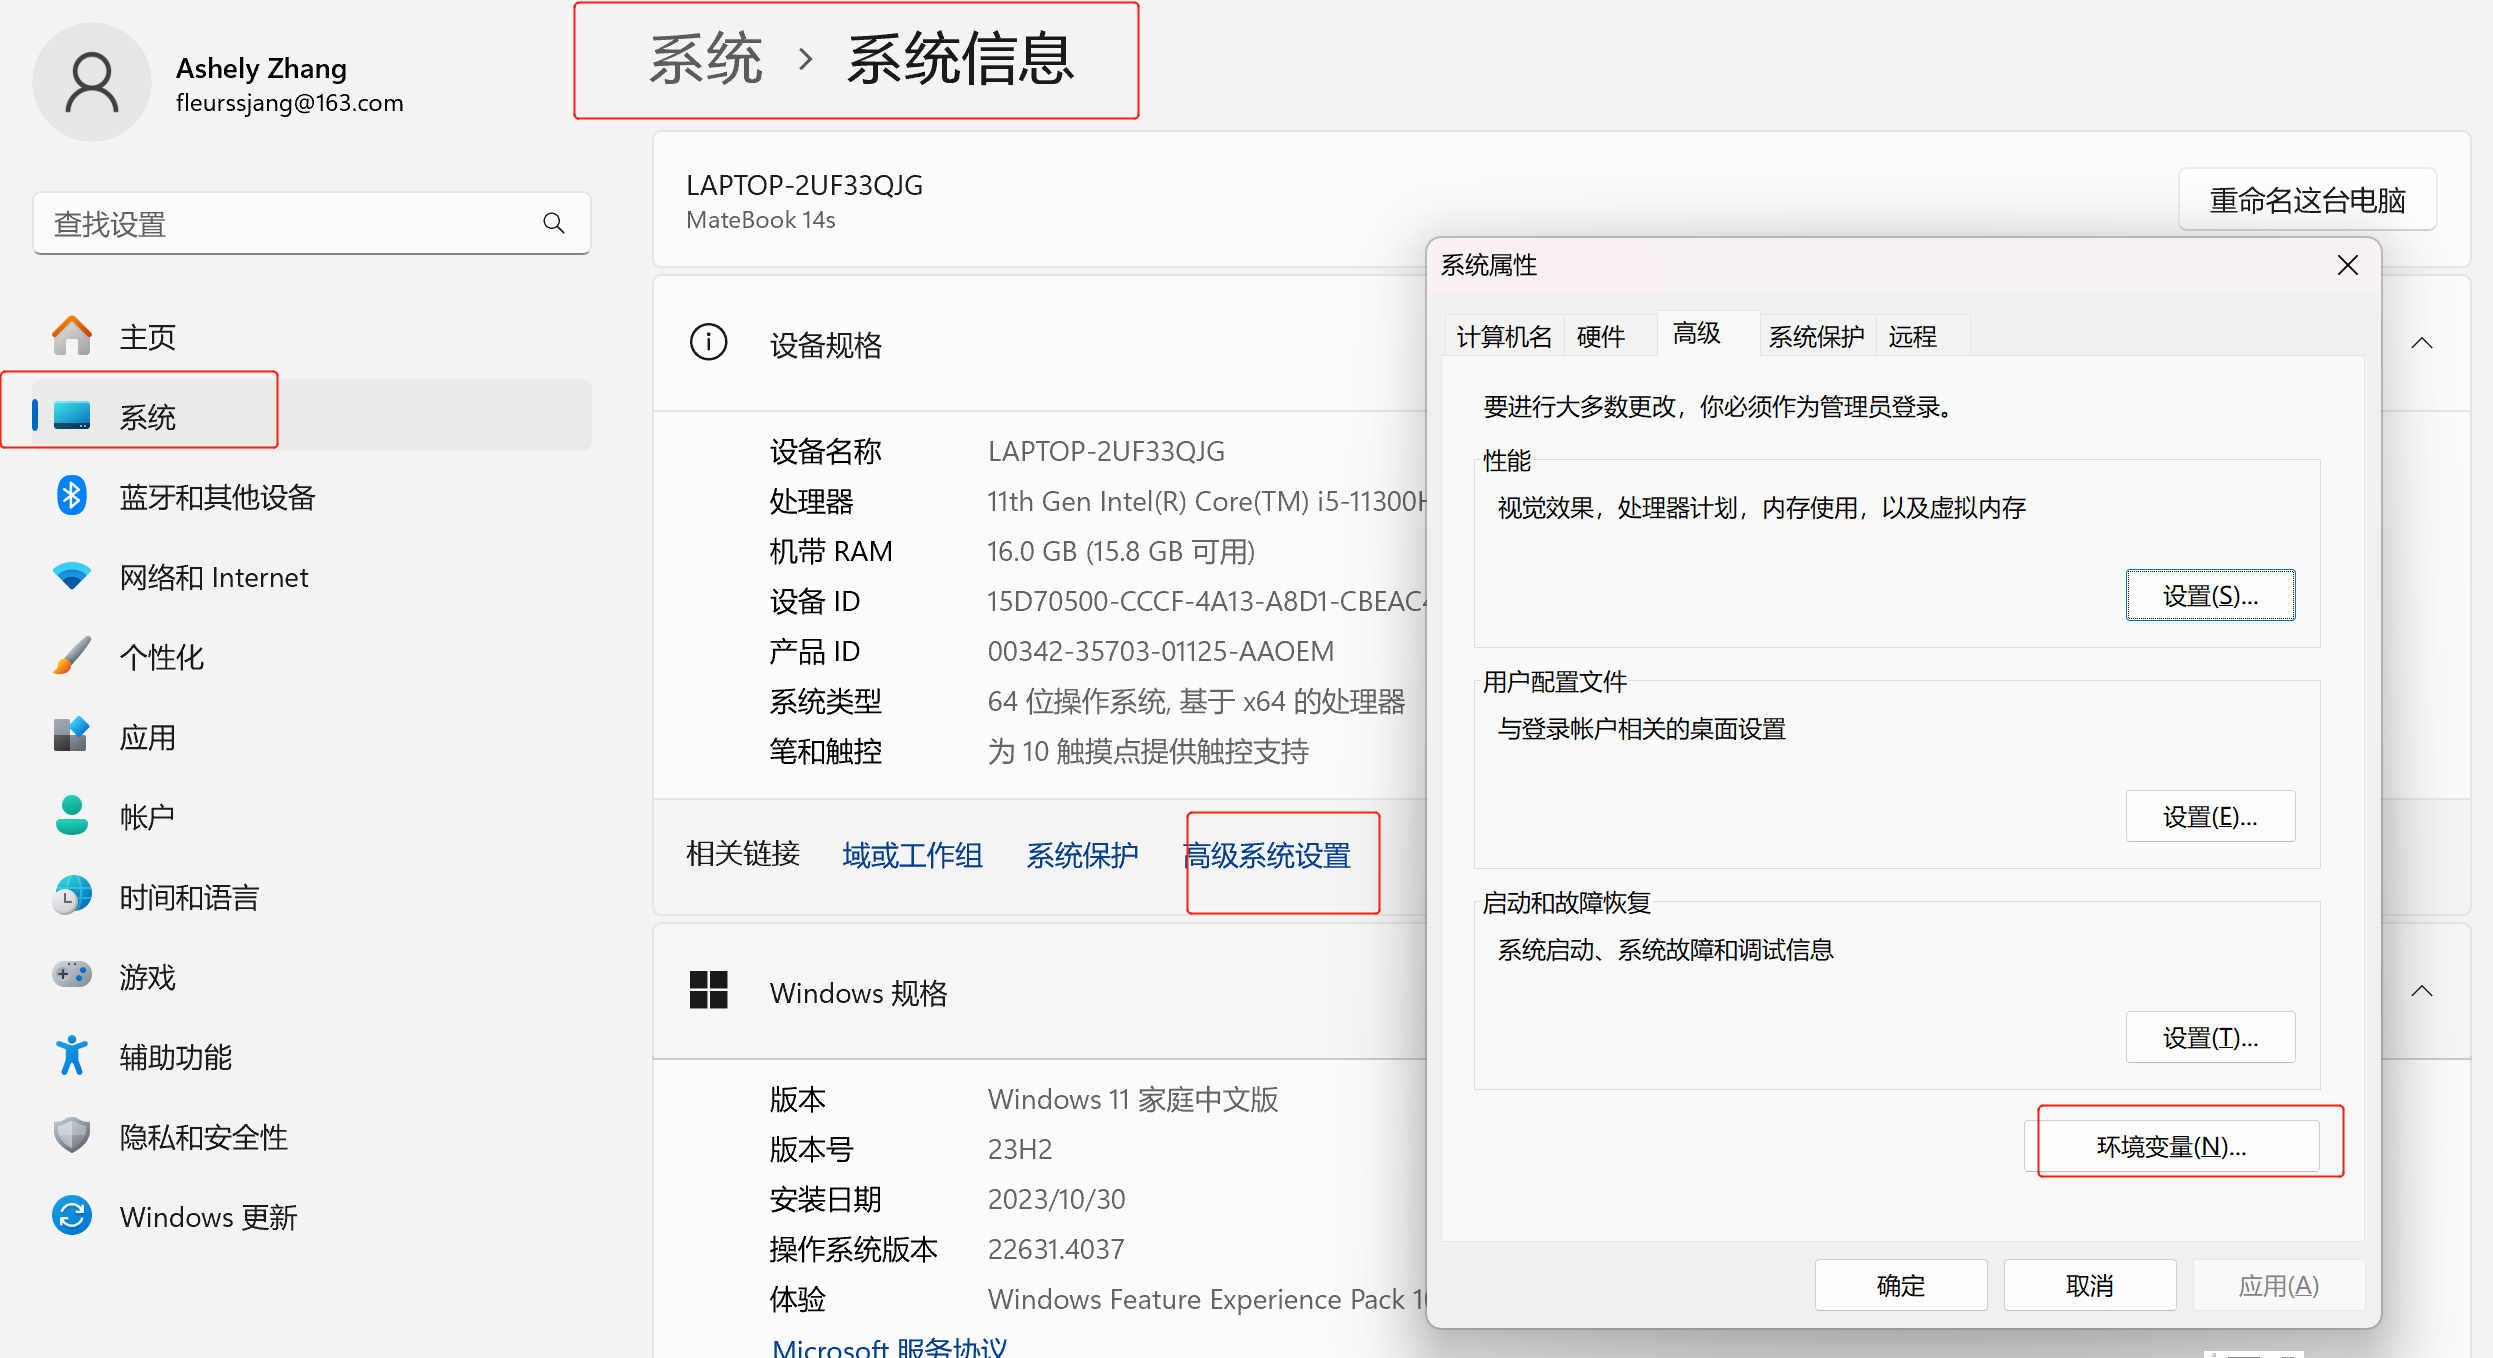
Task: Click the Home house icon in sidebar
Action: coord(72,336)
